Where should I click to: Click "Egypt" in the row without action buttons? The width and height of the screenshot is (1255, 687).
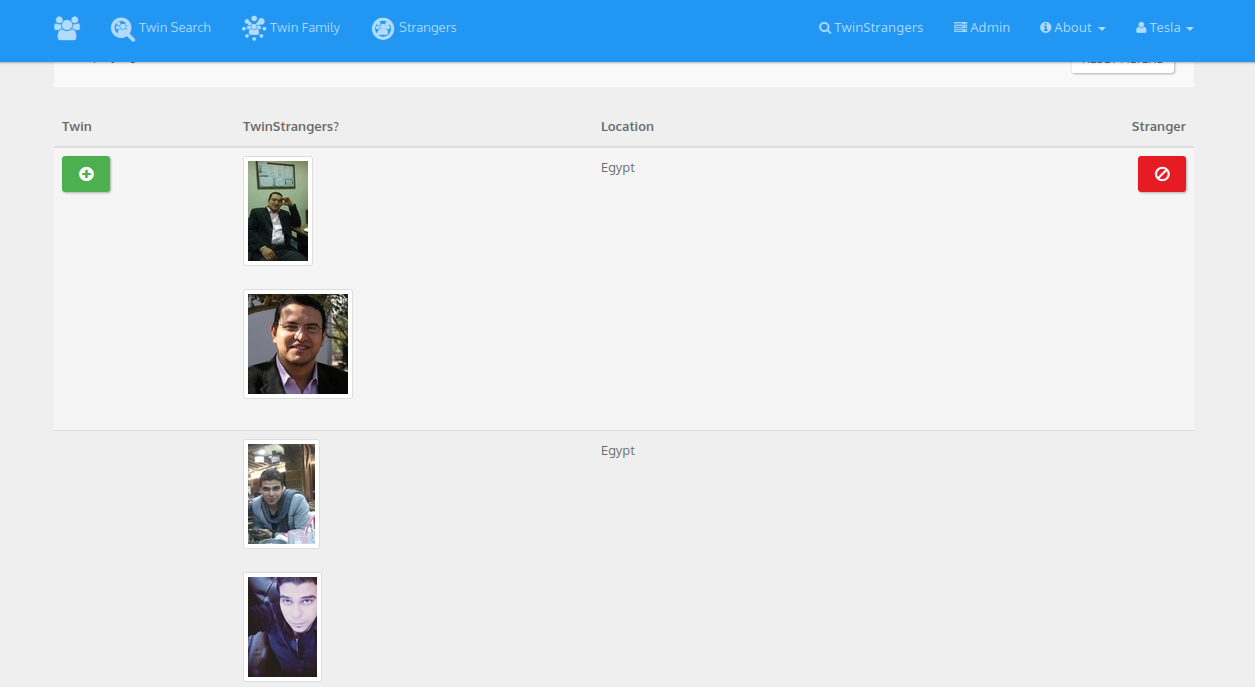point(618,451)
